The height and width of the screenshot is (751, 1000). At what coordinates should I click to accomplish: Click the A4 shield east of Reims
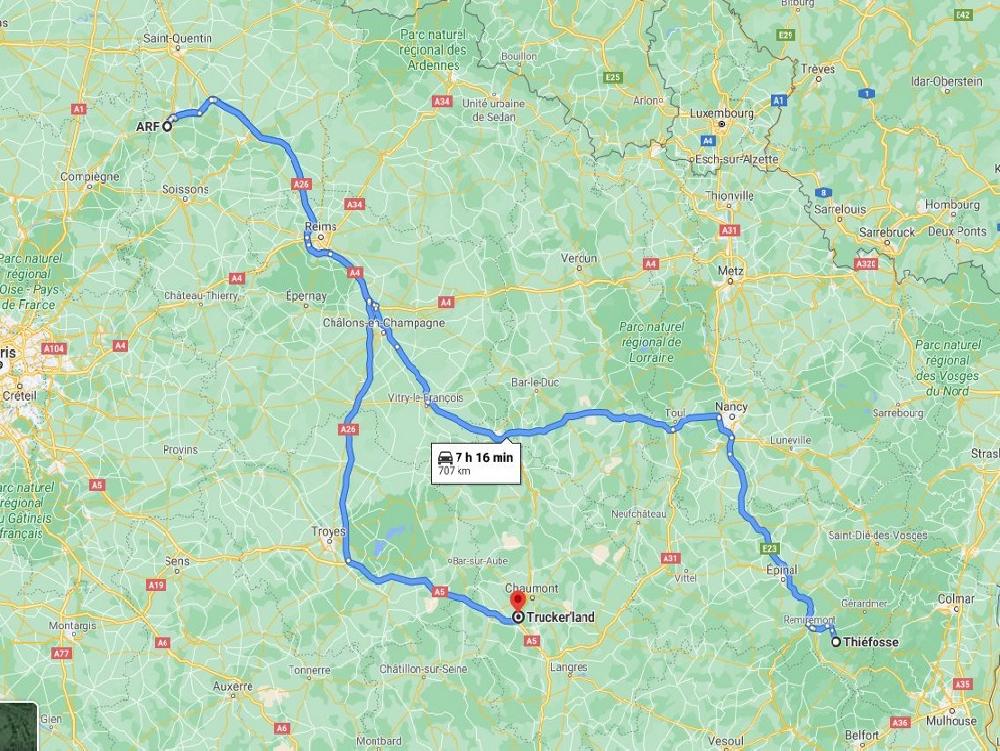click(x=355, y=272)
